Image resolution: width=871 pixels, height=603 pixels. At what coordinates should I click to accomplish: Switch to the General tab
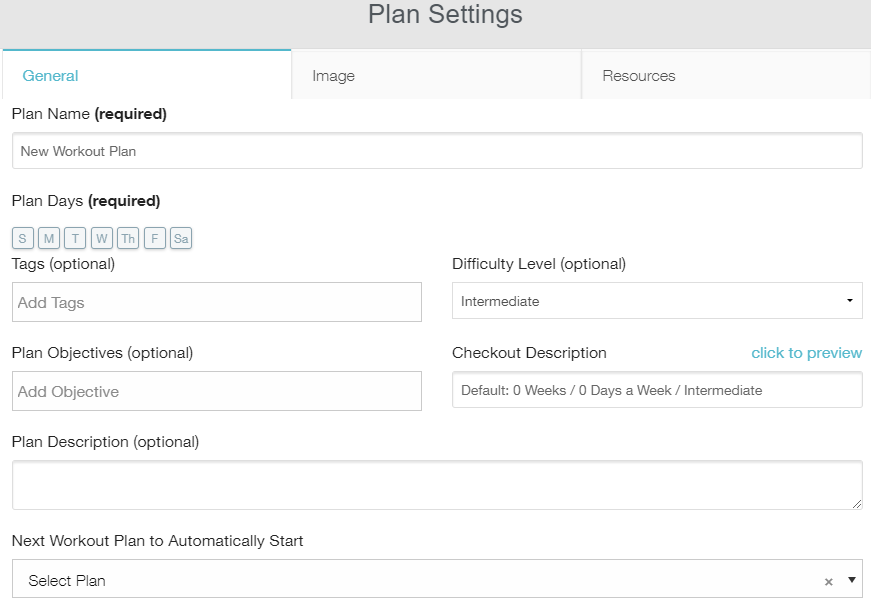point(50,76)
